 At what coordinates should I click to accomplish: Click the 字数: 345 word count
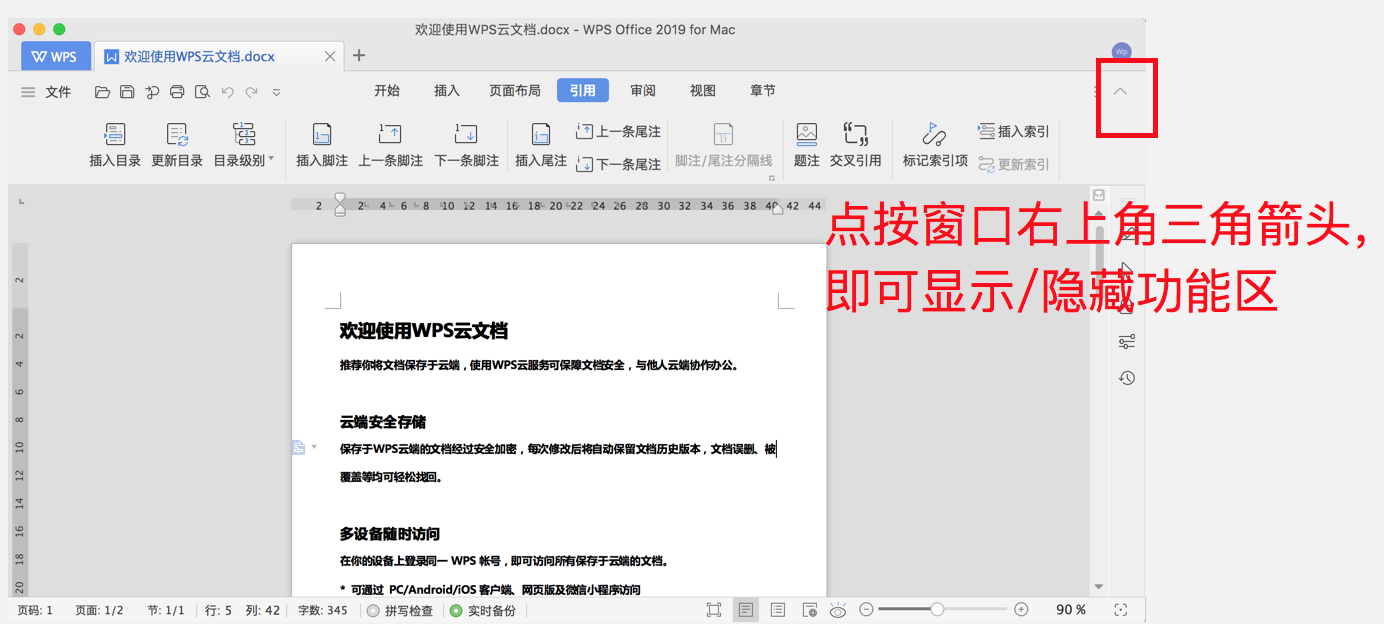(x=323, y=610)
